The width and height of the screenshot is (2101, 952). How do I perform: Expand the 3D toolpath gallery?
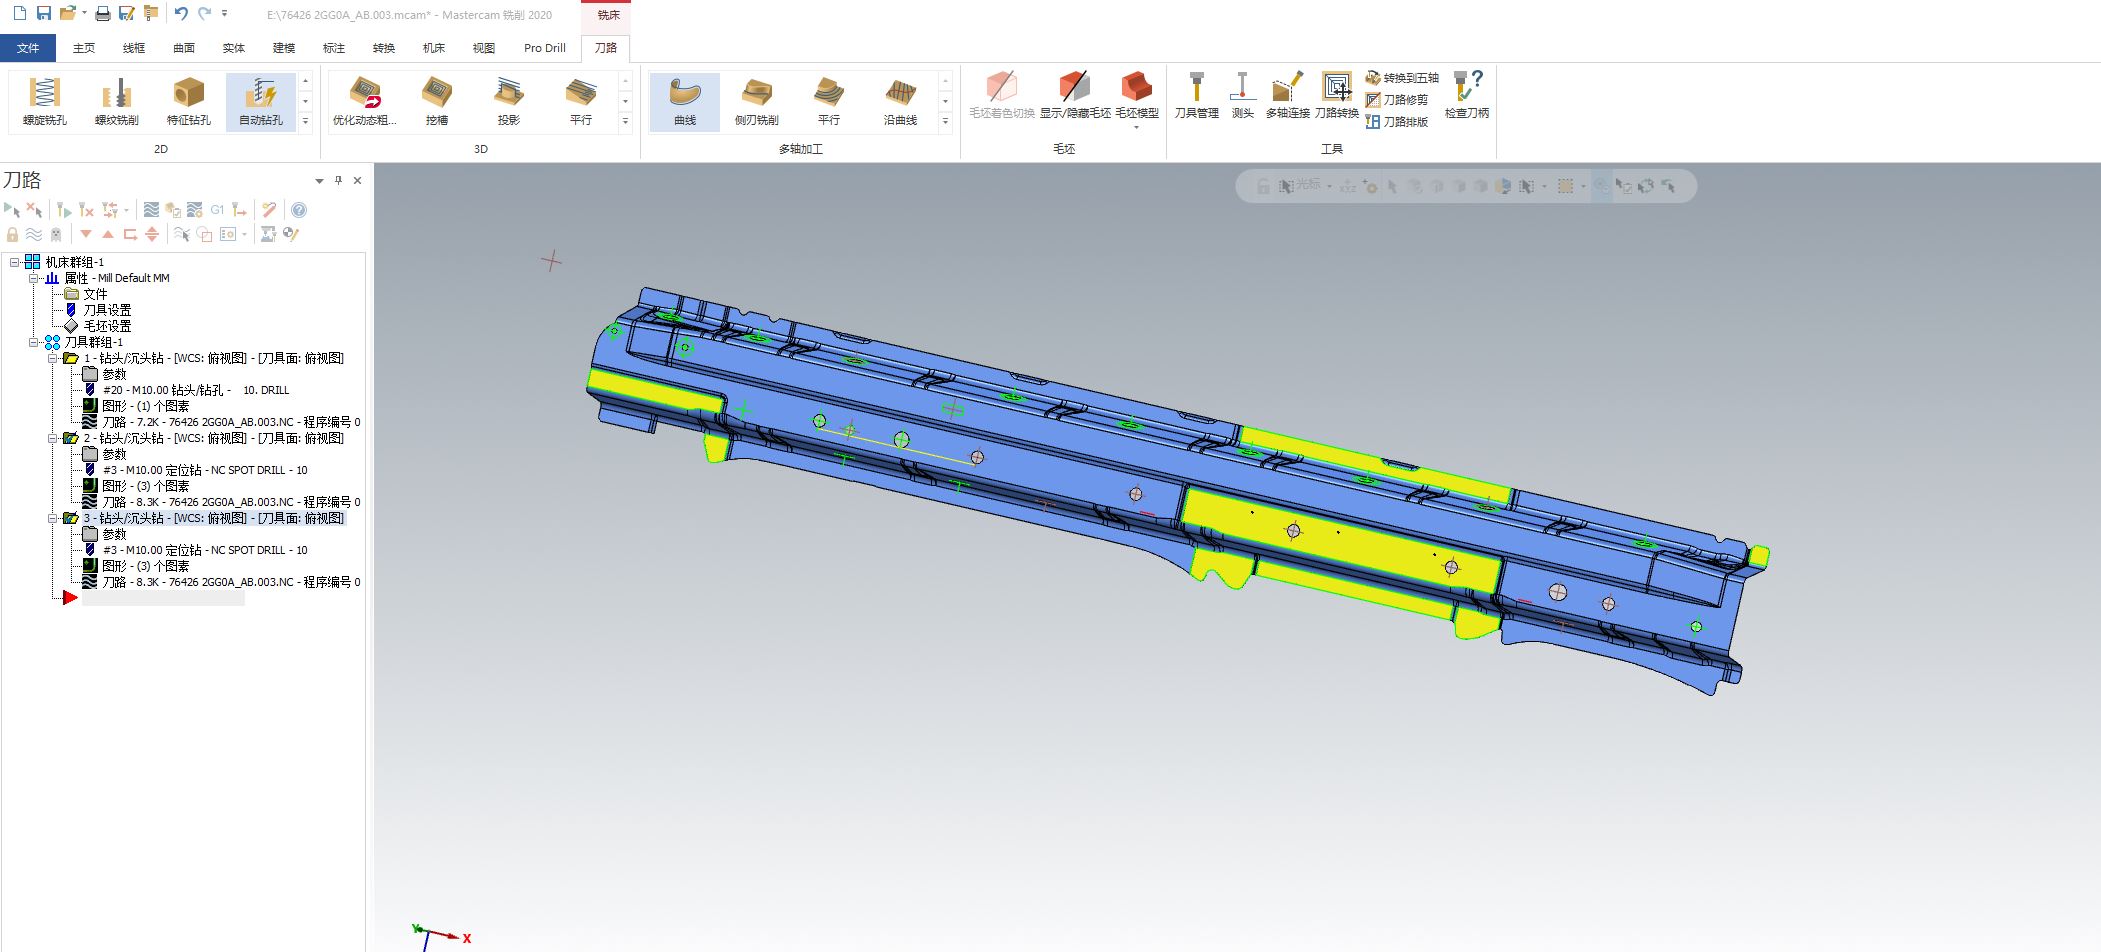point(626,122)
